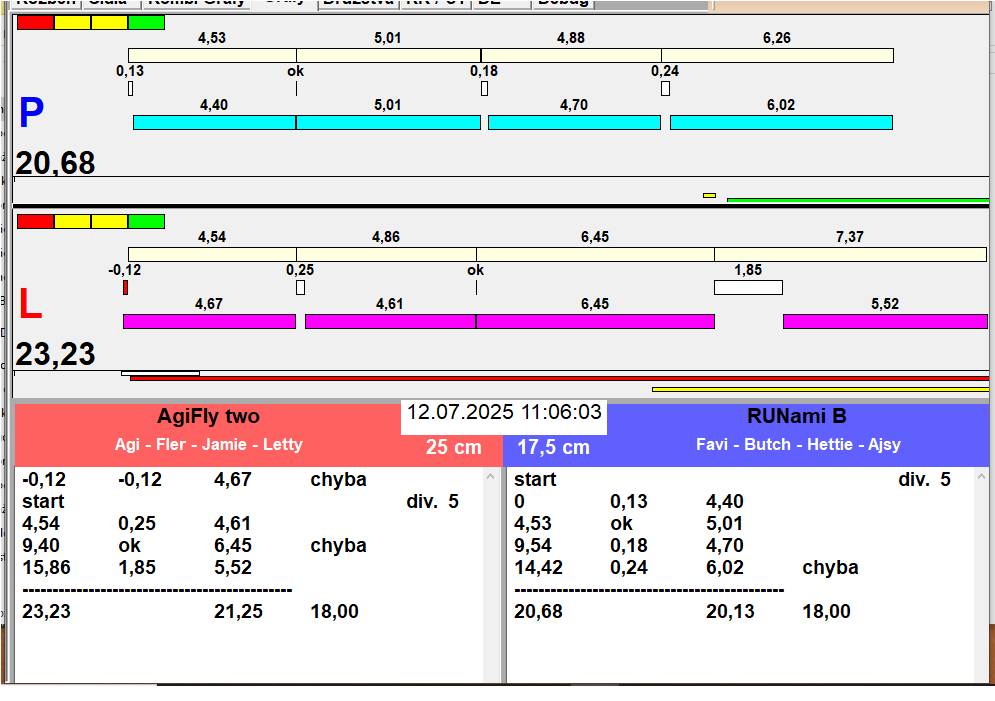Select the magenta bar labeled 4,67
The width and height of the screenshot is (995, 701).
click(209, 322)
